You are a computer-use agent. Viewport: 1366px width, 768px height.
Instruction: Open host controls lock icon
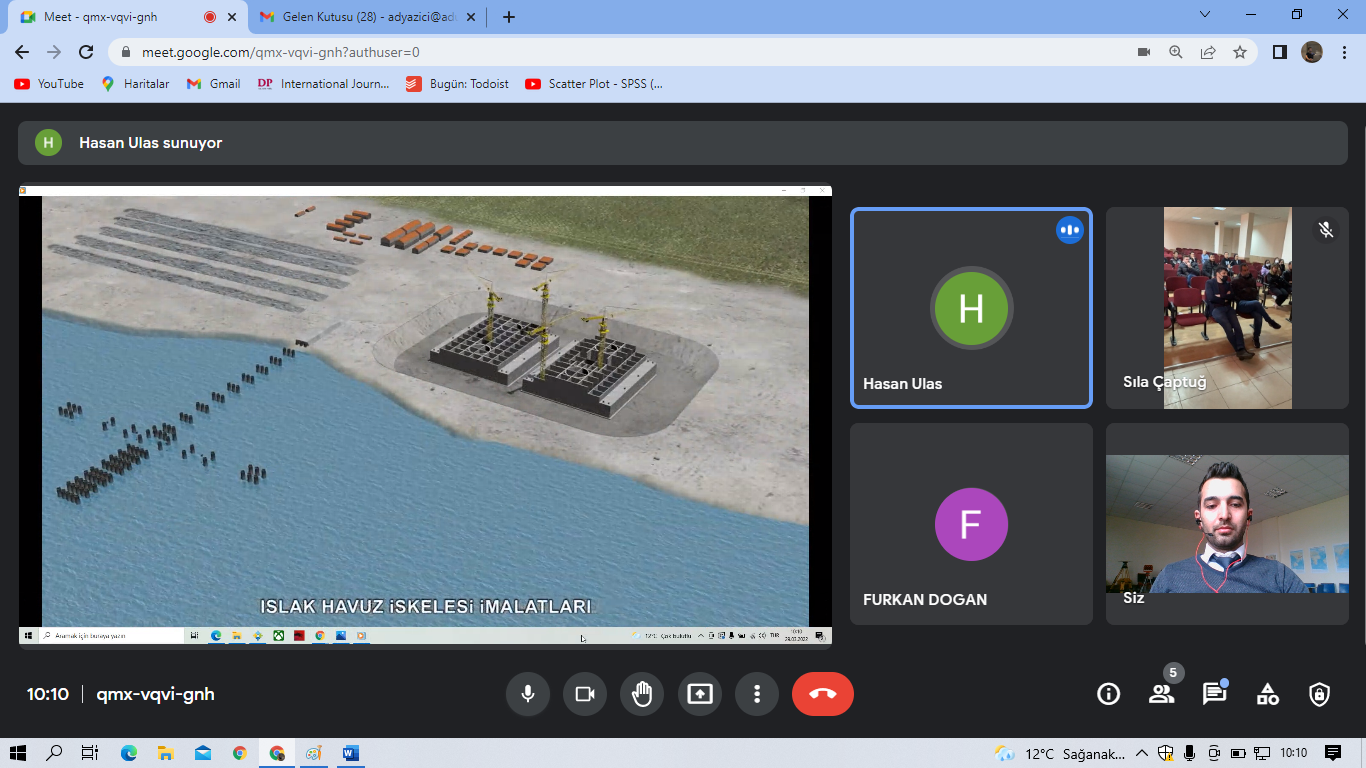1320,694
